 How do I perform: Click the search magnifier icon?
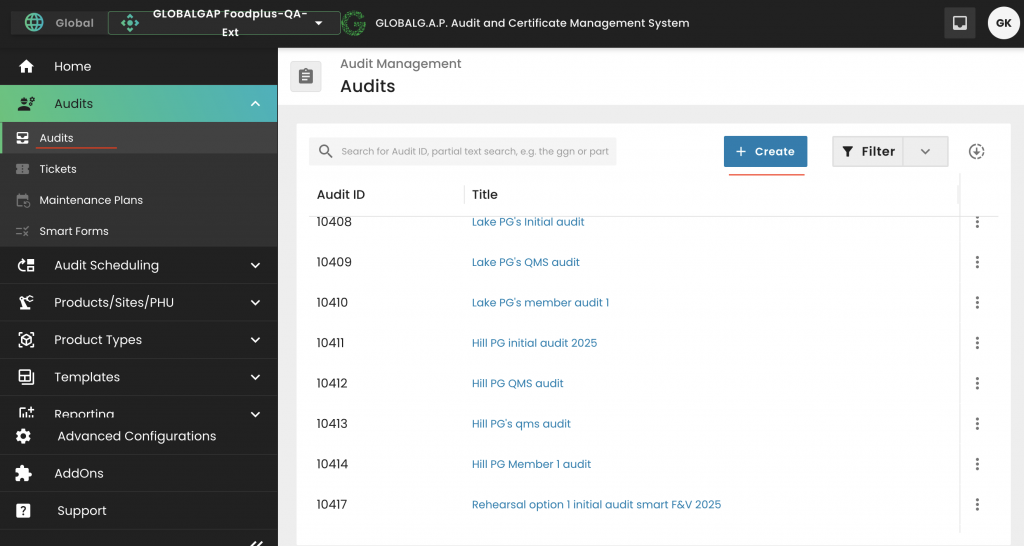click(326, 151)
